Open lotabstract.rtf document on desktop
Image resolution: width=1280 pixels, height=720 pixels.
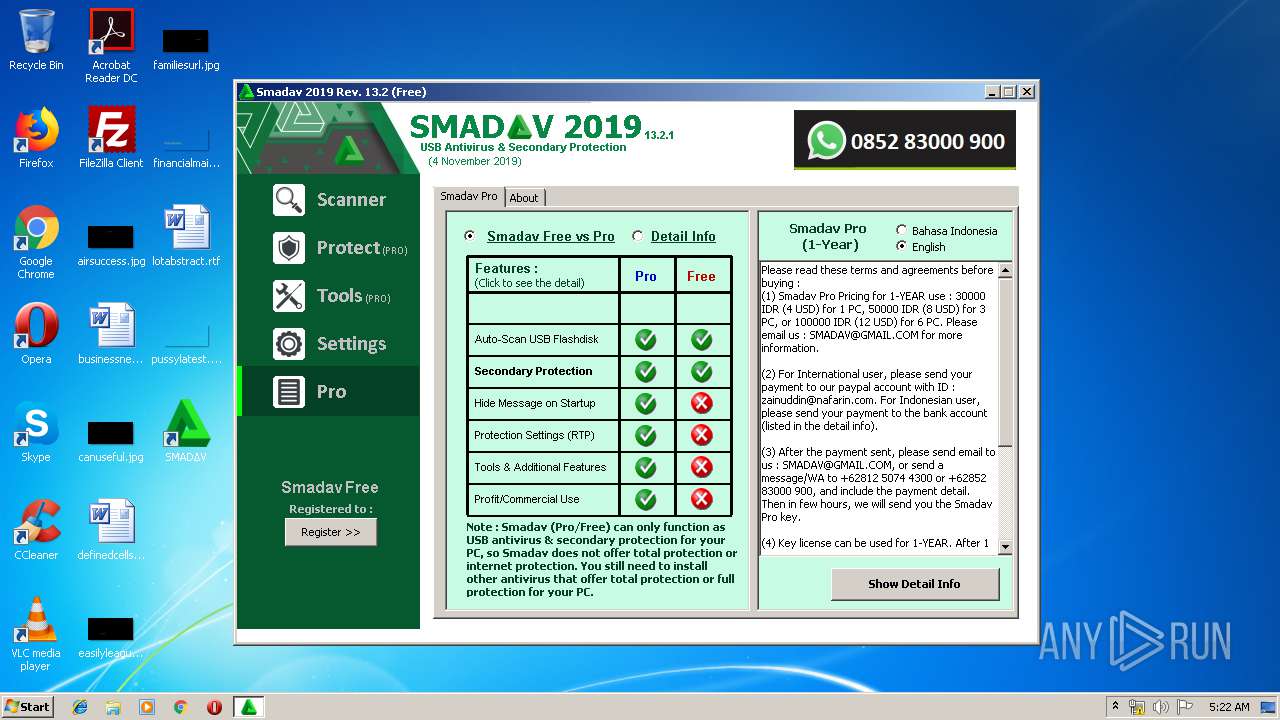[x=186, y=235]
